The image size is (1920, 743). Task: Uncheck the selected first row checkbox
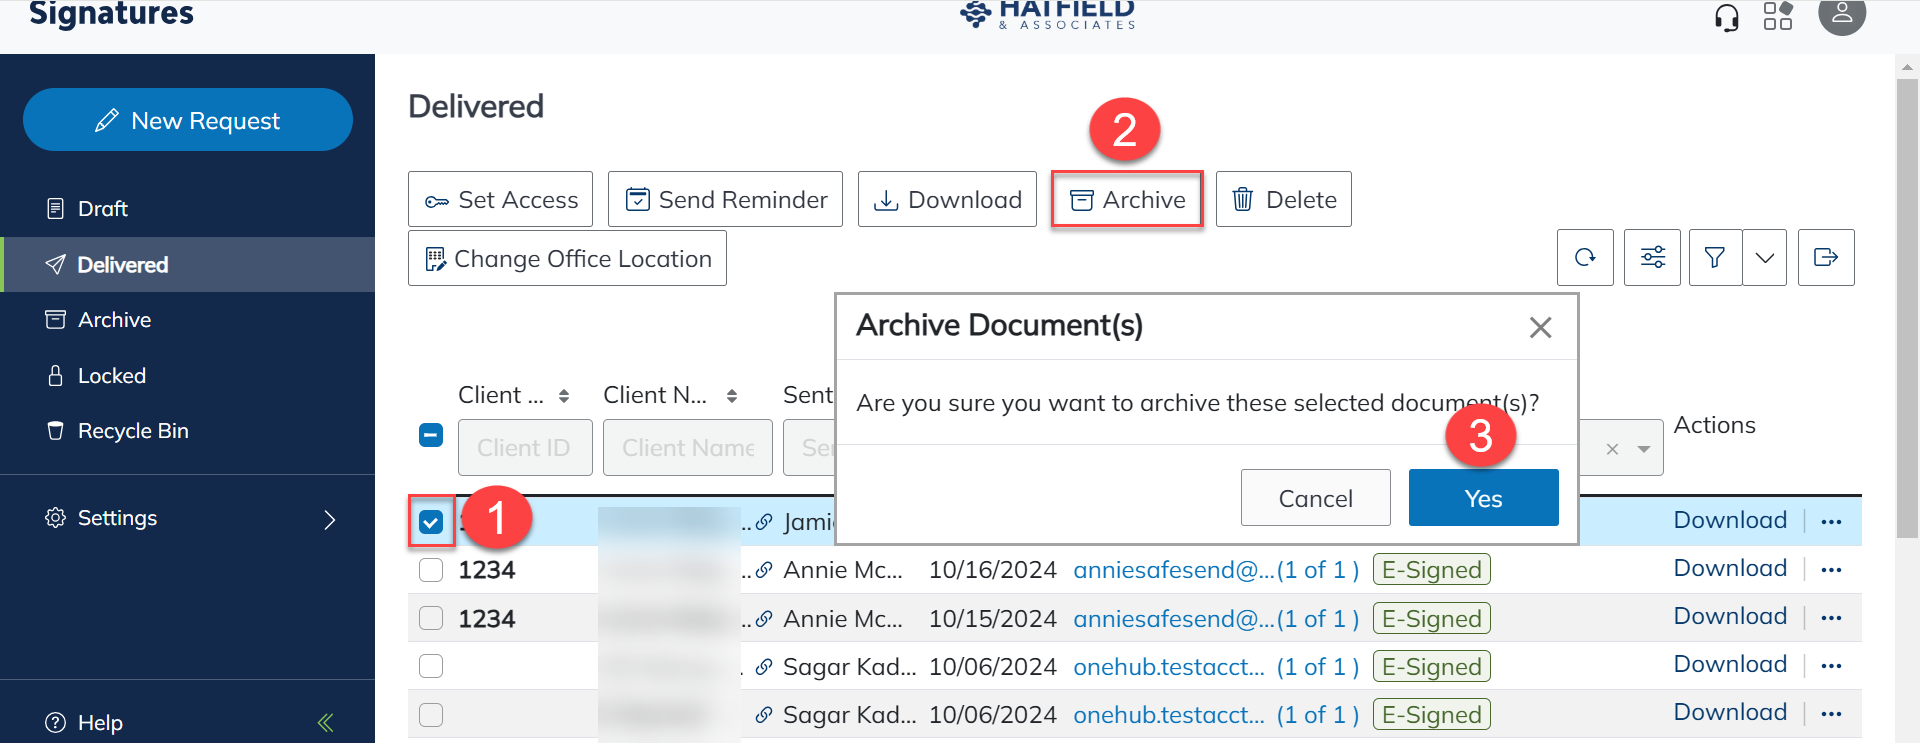431,522
